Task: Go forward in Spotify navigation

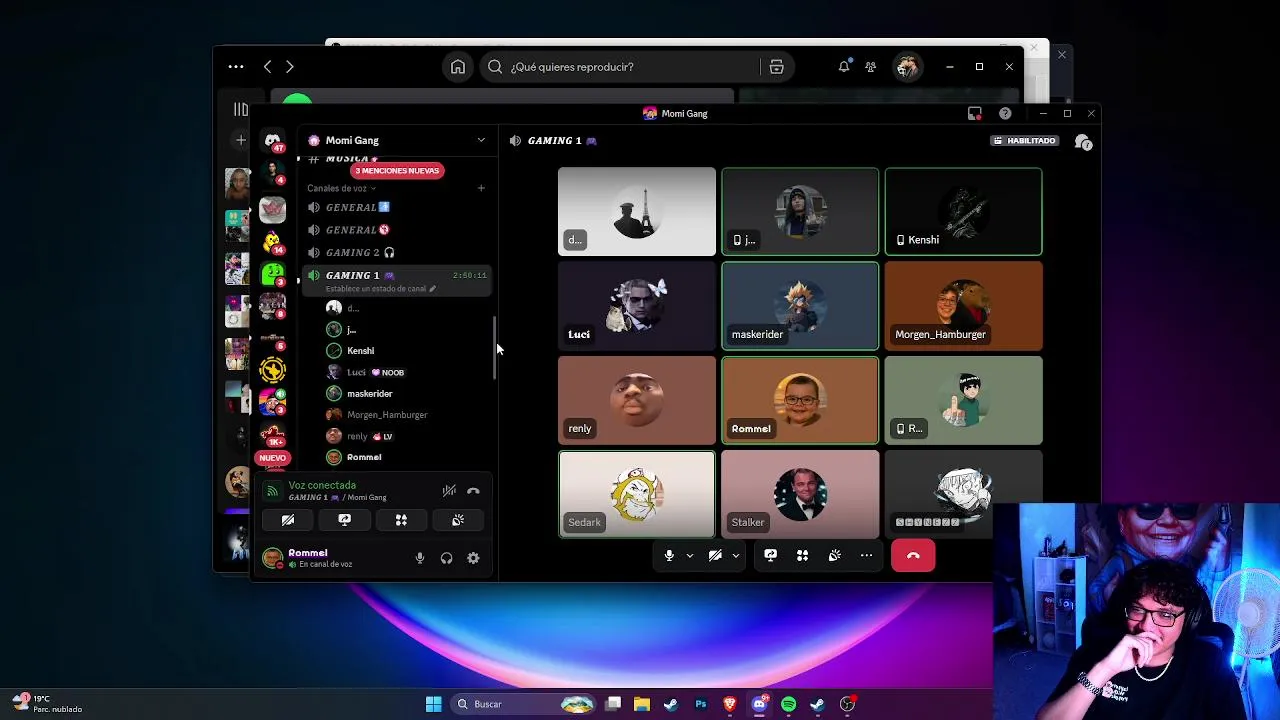Action: point(290,67)
